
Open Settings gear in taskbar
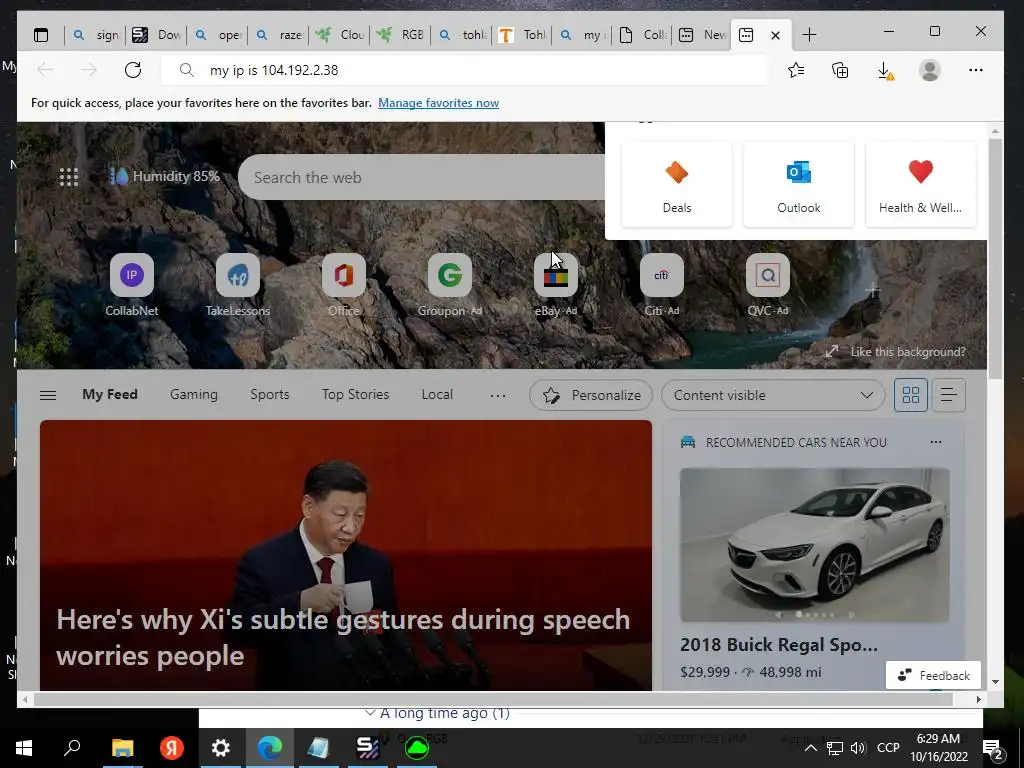[x=221, y=748]
